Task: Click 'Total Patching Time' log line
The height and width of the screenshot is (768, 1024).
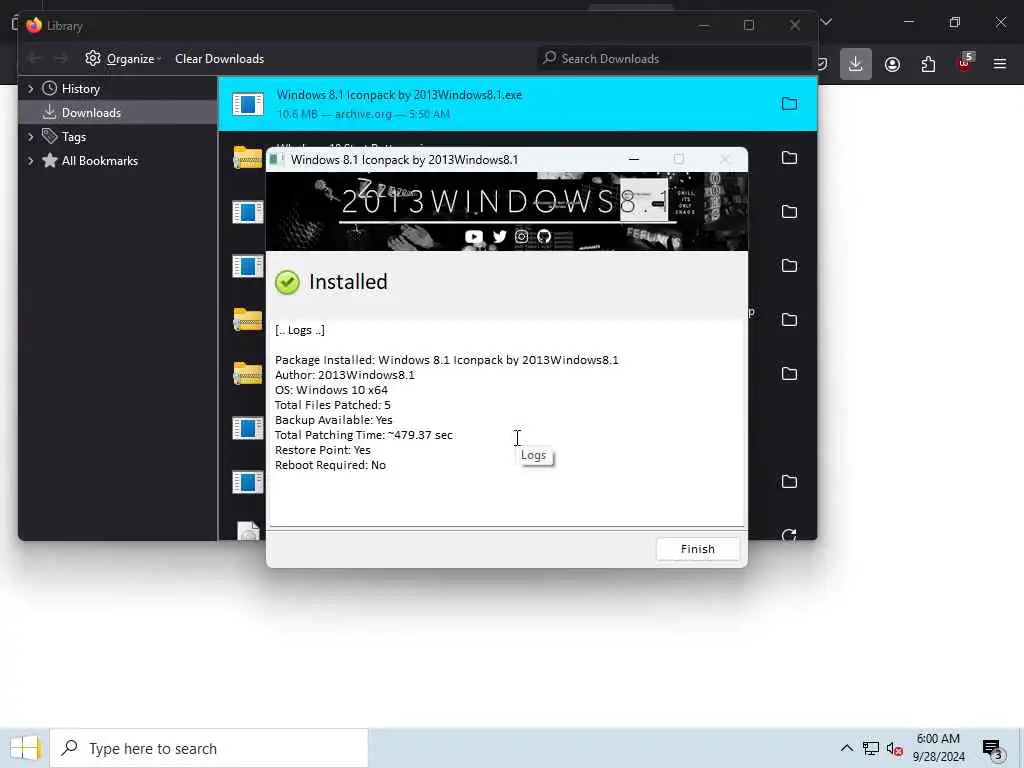Action: [x=364, y=435]
